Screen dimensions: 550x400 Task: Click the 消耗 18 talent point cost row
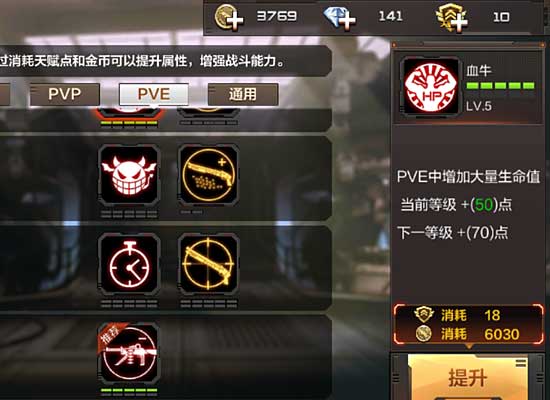pos(468,315)
